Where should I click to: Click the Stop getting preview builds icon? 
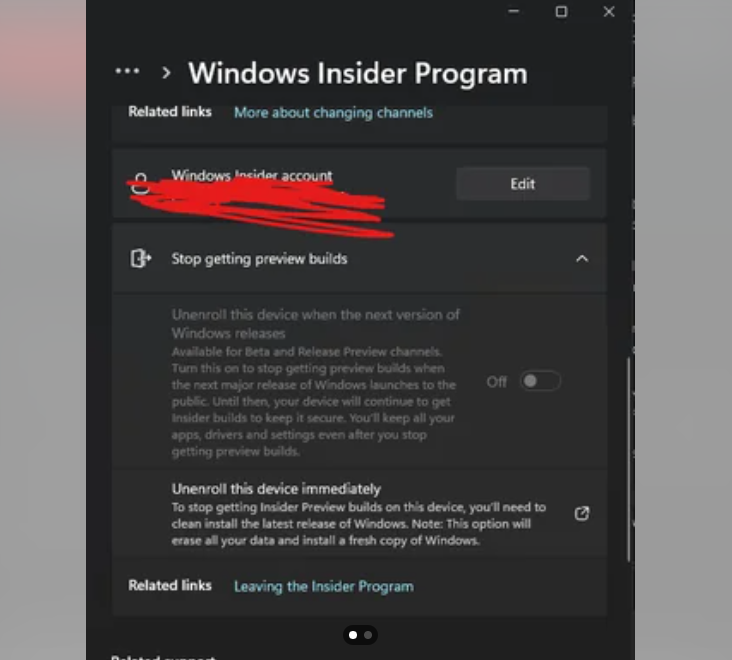[141, 258]
